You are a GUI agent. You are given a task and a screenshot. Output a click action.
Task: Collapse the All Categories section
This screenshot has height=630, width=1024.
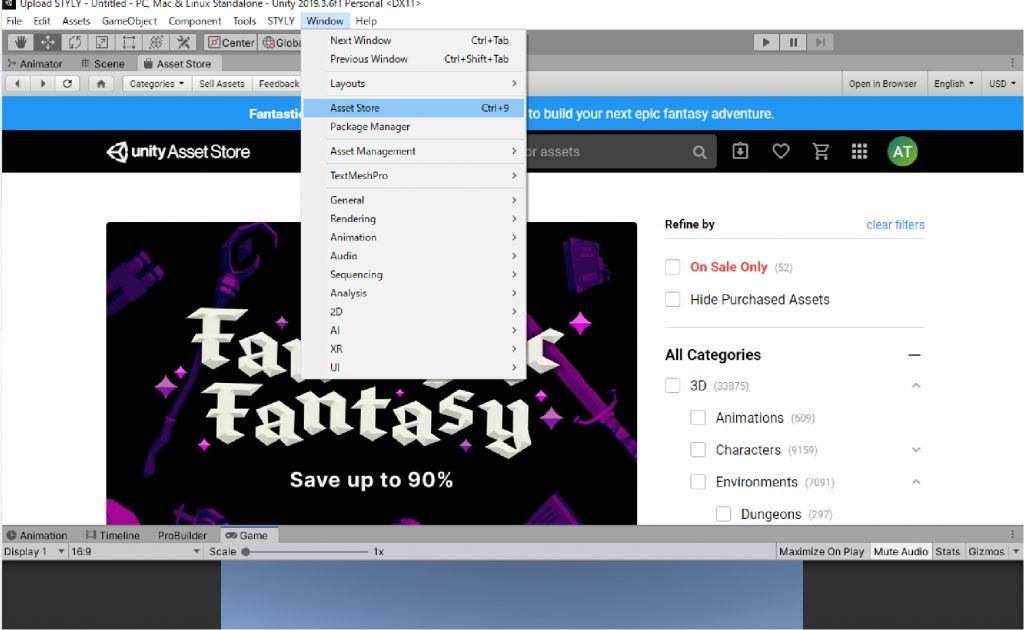(x=914, y=355)
